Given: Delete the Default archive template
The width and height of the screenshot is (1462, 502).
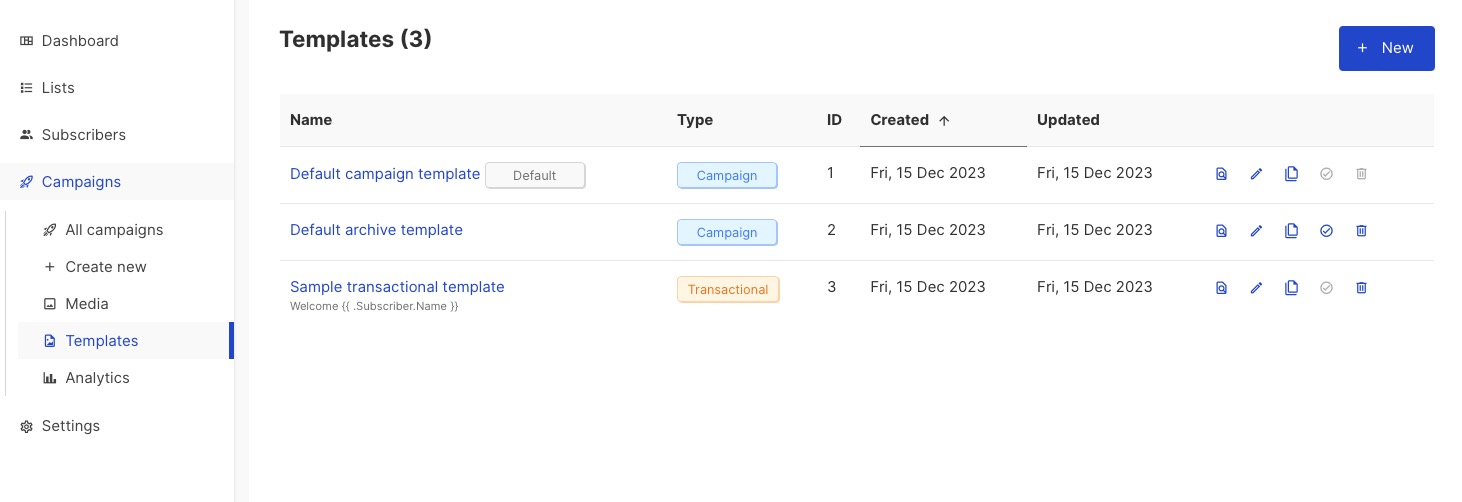Looking at the screenshot, I should [x=1361, y=231].
